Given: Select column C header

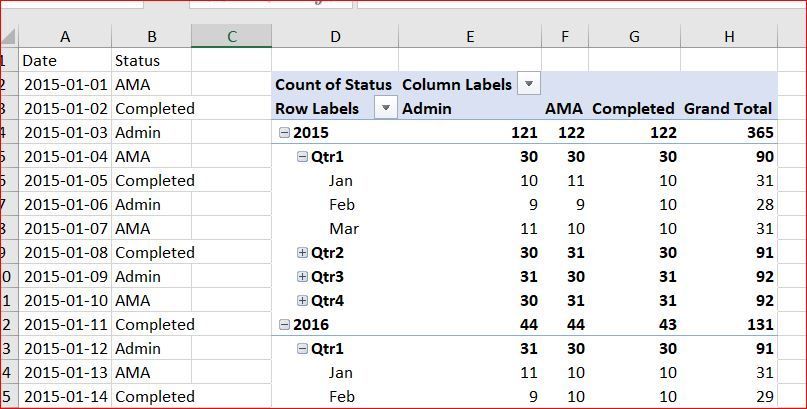Looking at the screenshot, I should click(231, 37).
